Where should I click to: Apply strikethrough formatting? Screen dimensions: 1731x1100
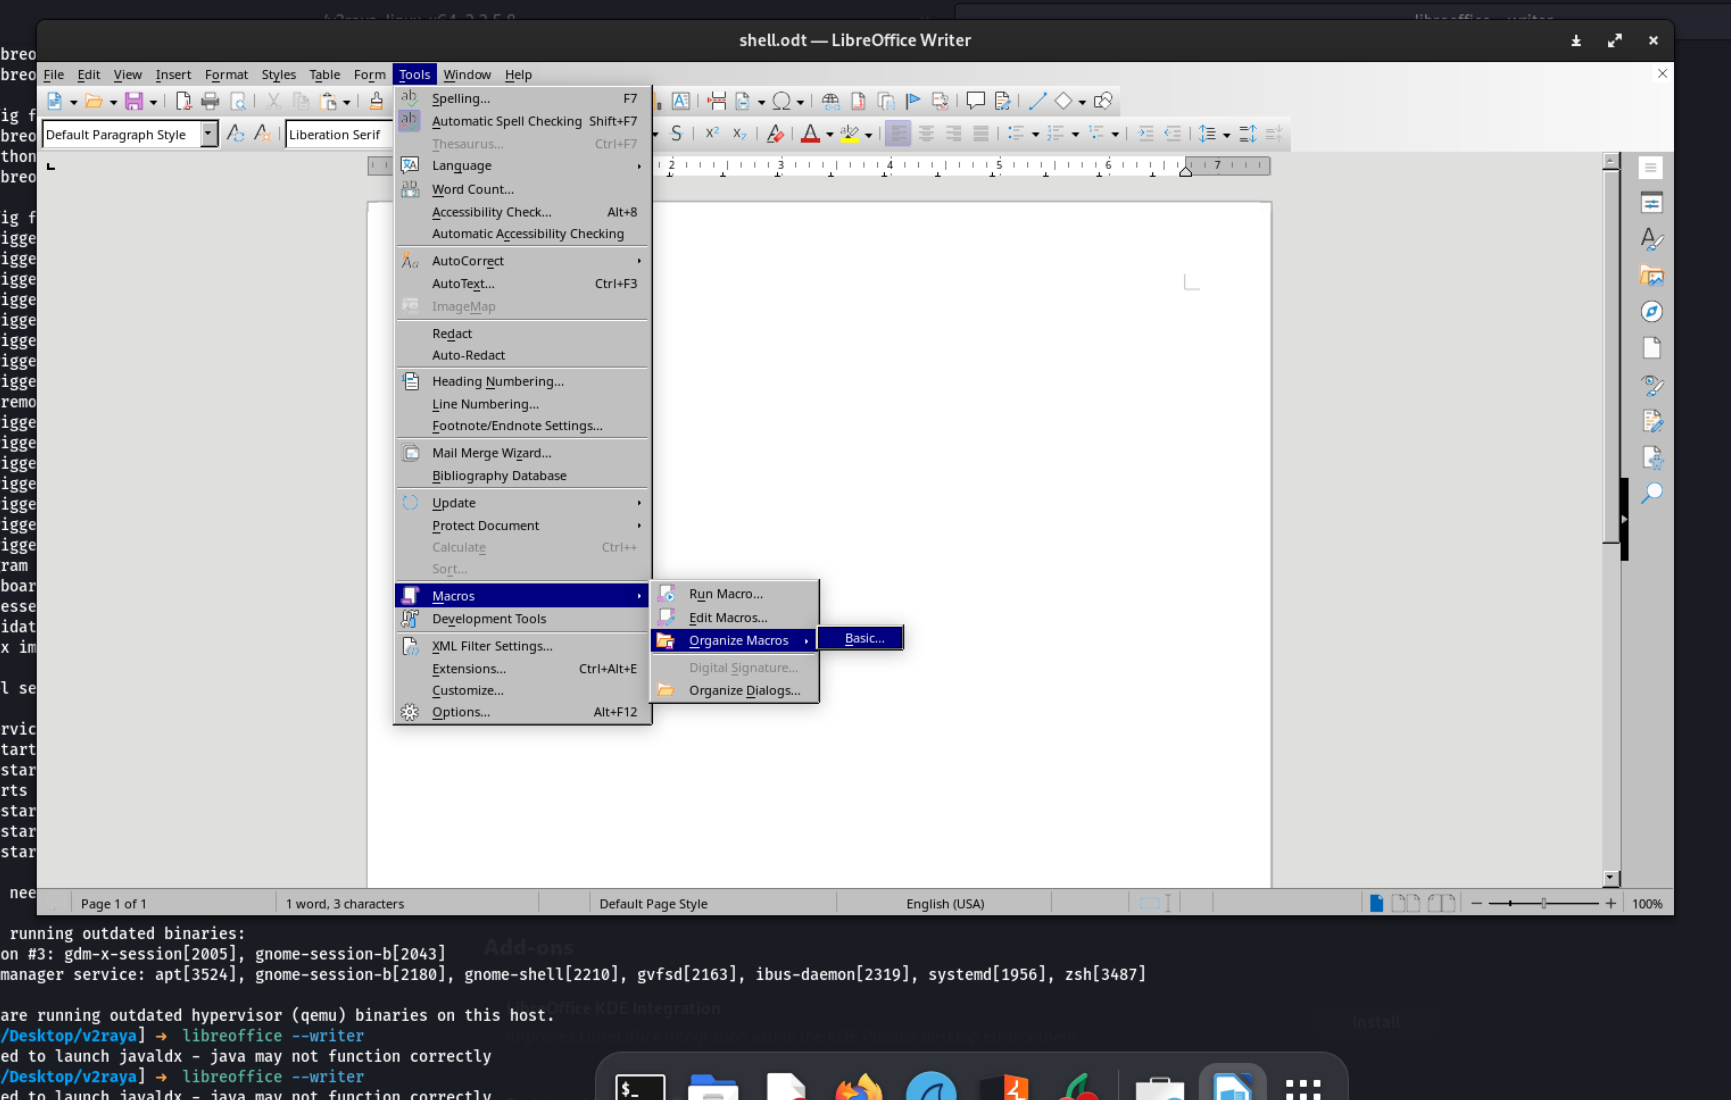(677, 134)
